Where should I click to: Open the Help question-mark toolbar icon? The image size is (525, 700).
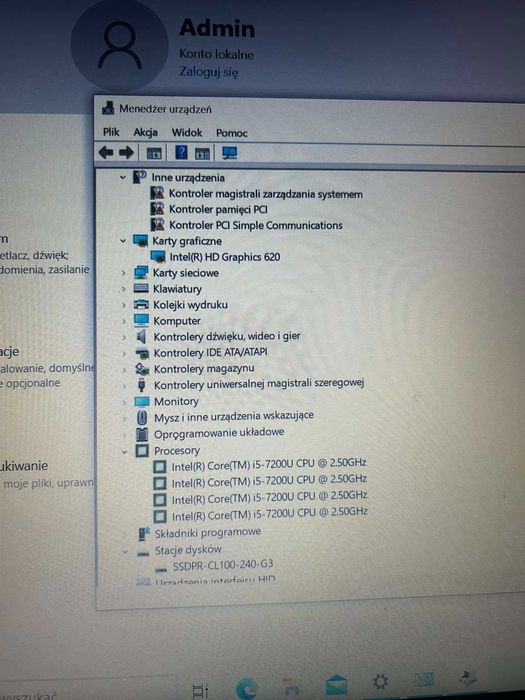tap(181, 153)
